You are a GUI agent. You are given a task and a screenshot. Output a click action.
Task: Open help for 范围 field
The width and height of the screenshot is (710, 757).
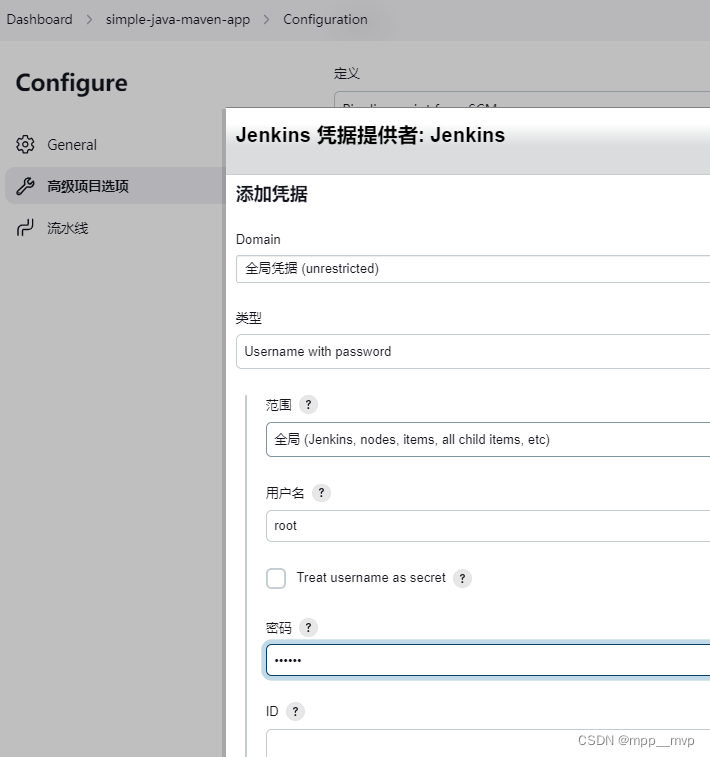[308, 405]
